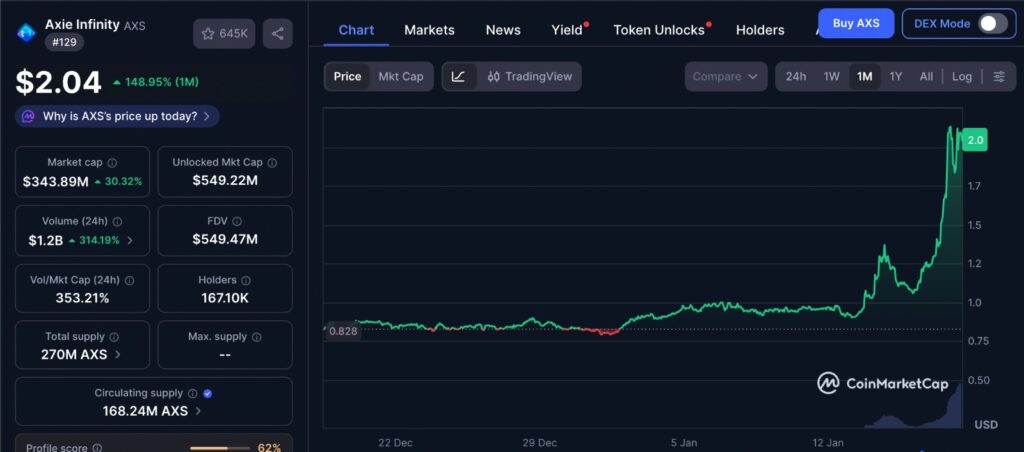This screenshot has height=452, width=1024.
Task: Set chart range to 1M
Action: click(865, 76)
